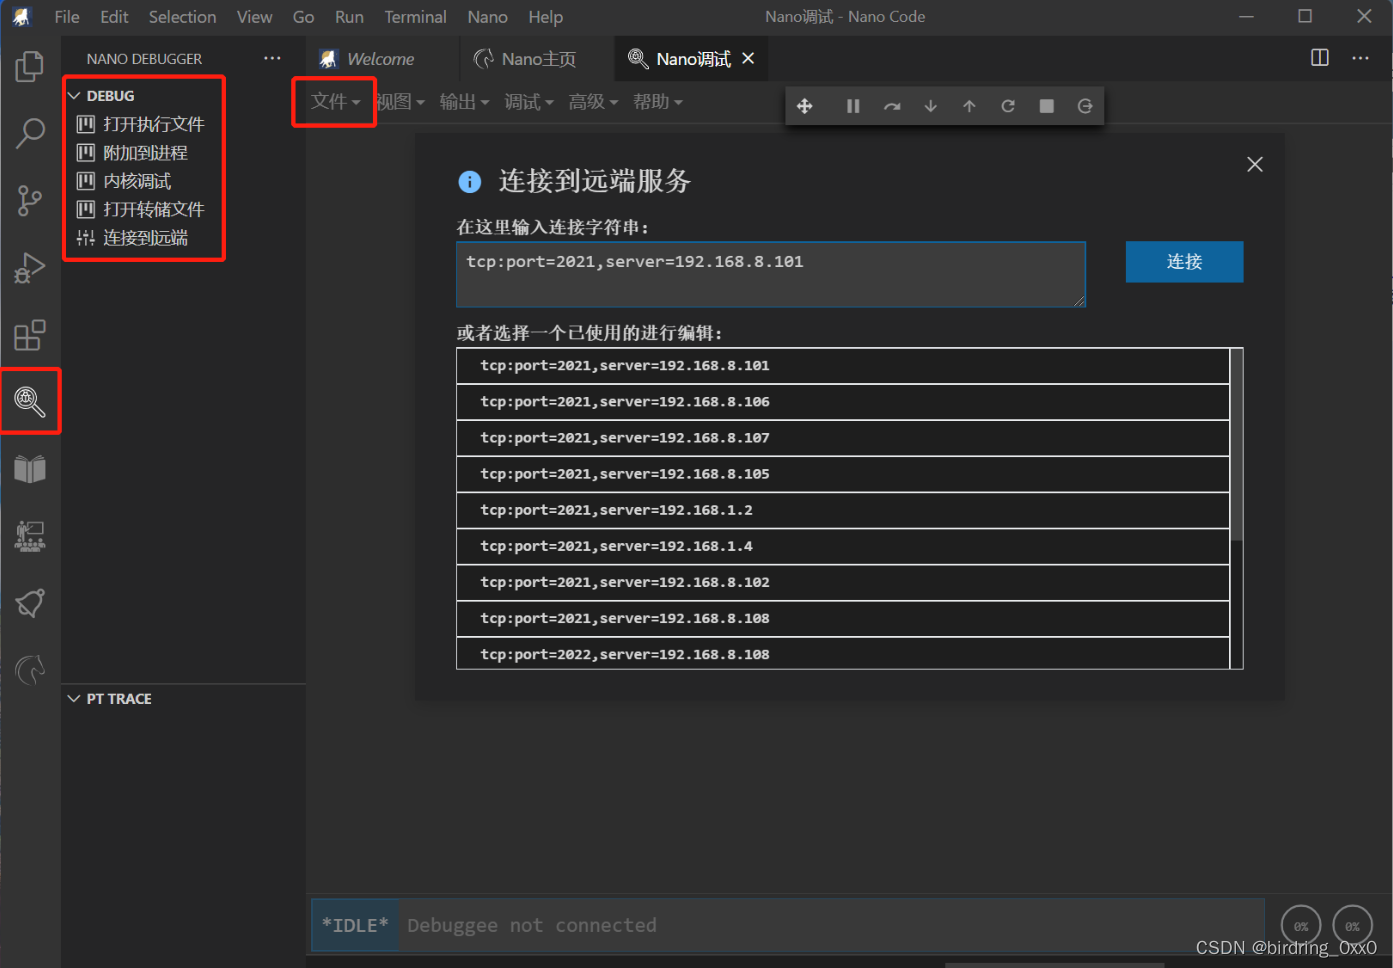Open the Search view in the activity bar

coord(30,133)
